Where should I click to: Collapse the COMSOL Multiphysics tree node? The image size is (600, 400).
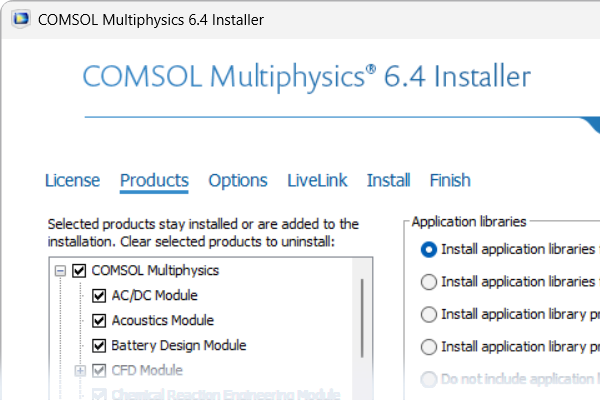click(61, 270)
